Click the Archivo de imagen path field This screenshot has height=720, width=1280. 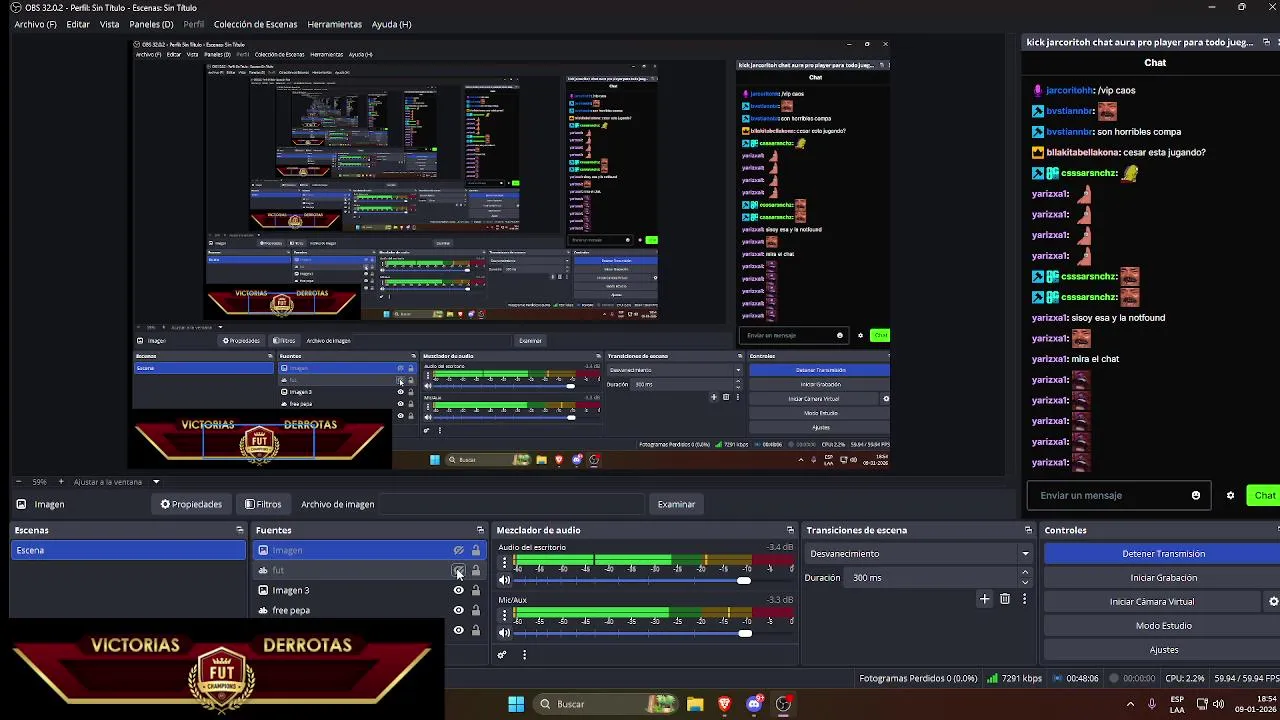[x=511, y=504]
